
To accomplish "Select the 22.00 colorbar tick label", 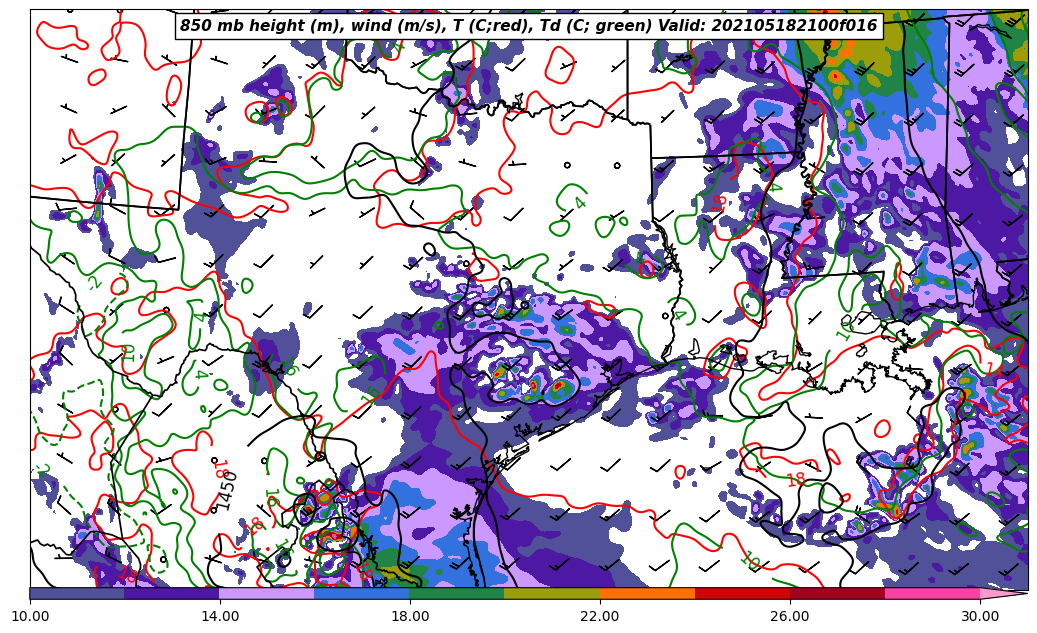I will [x=600, y=616].
